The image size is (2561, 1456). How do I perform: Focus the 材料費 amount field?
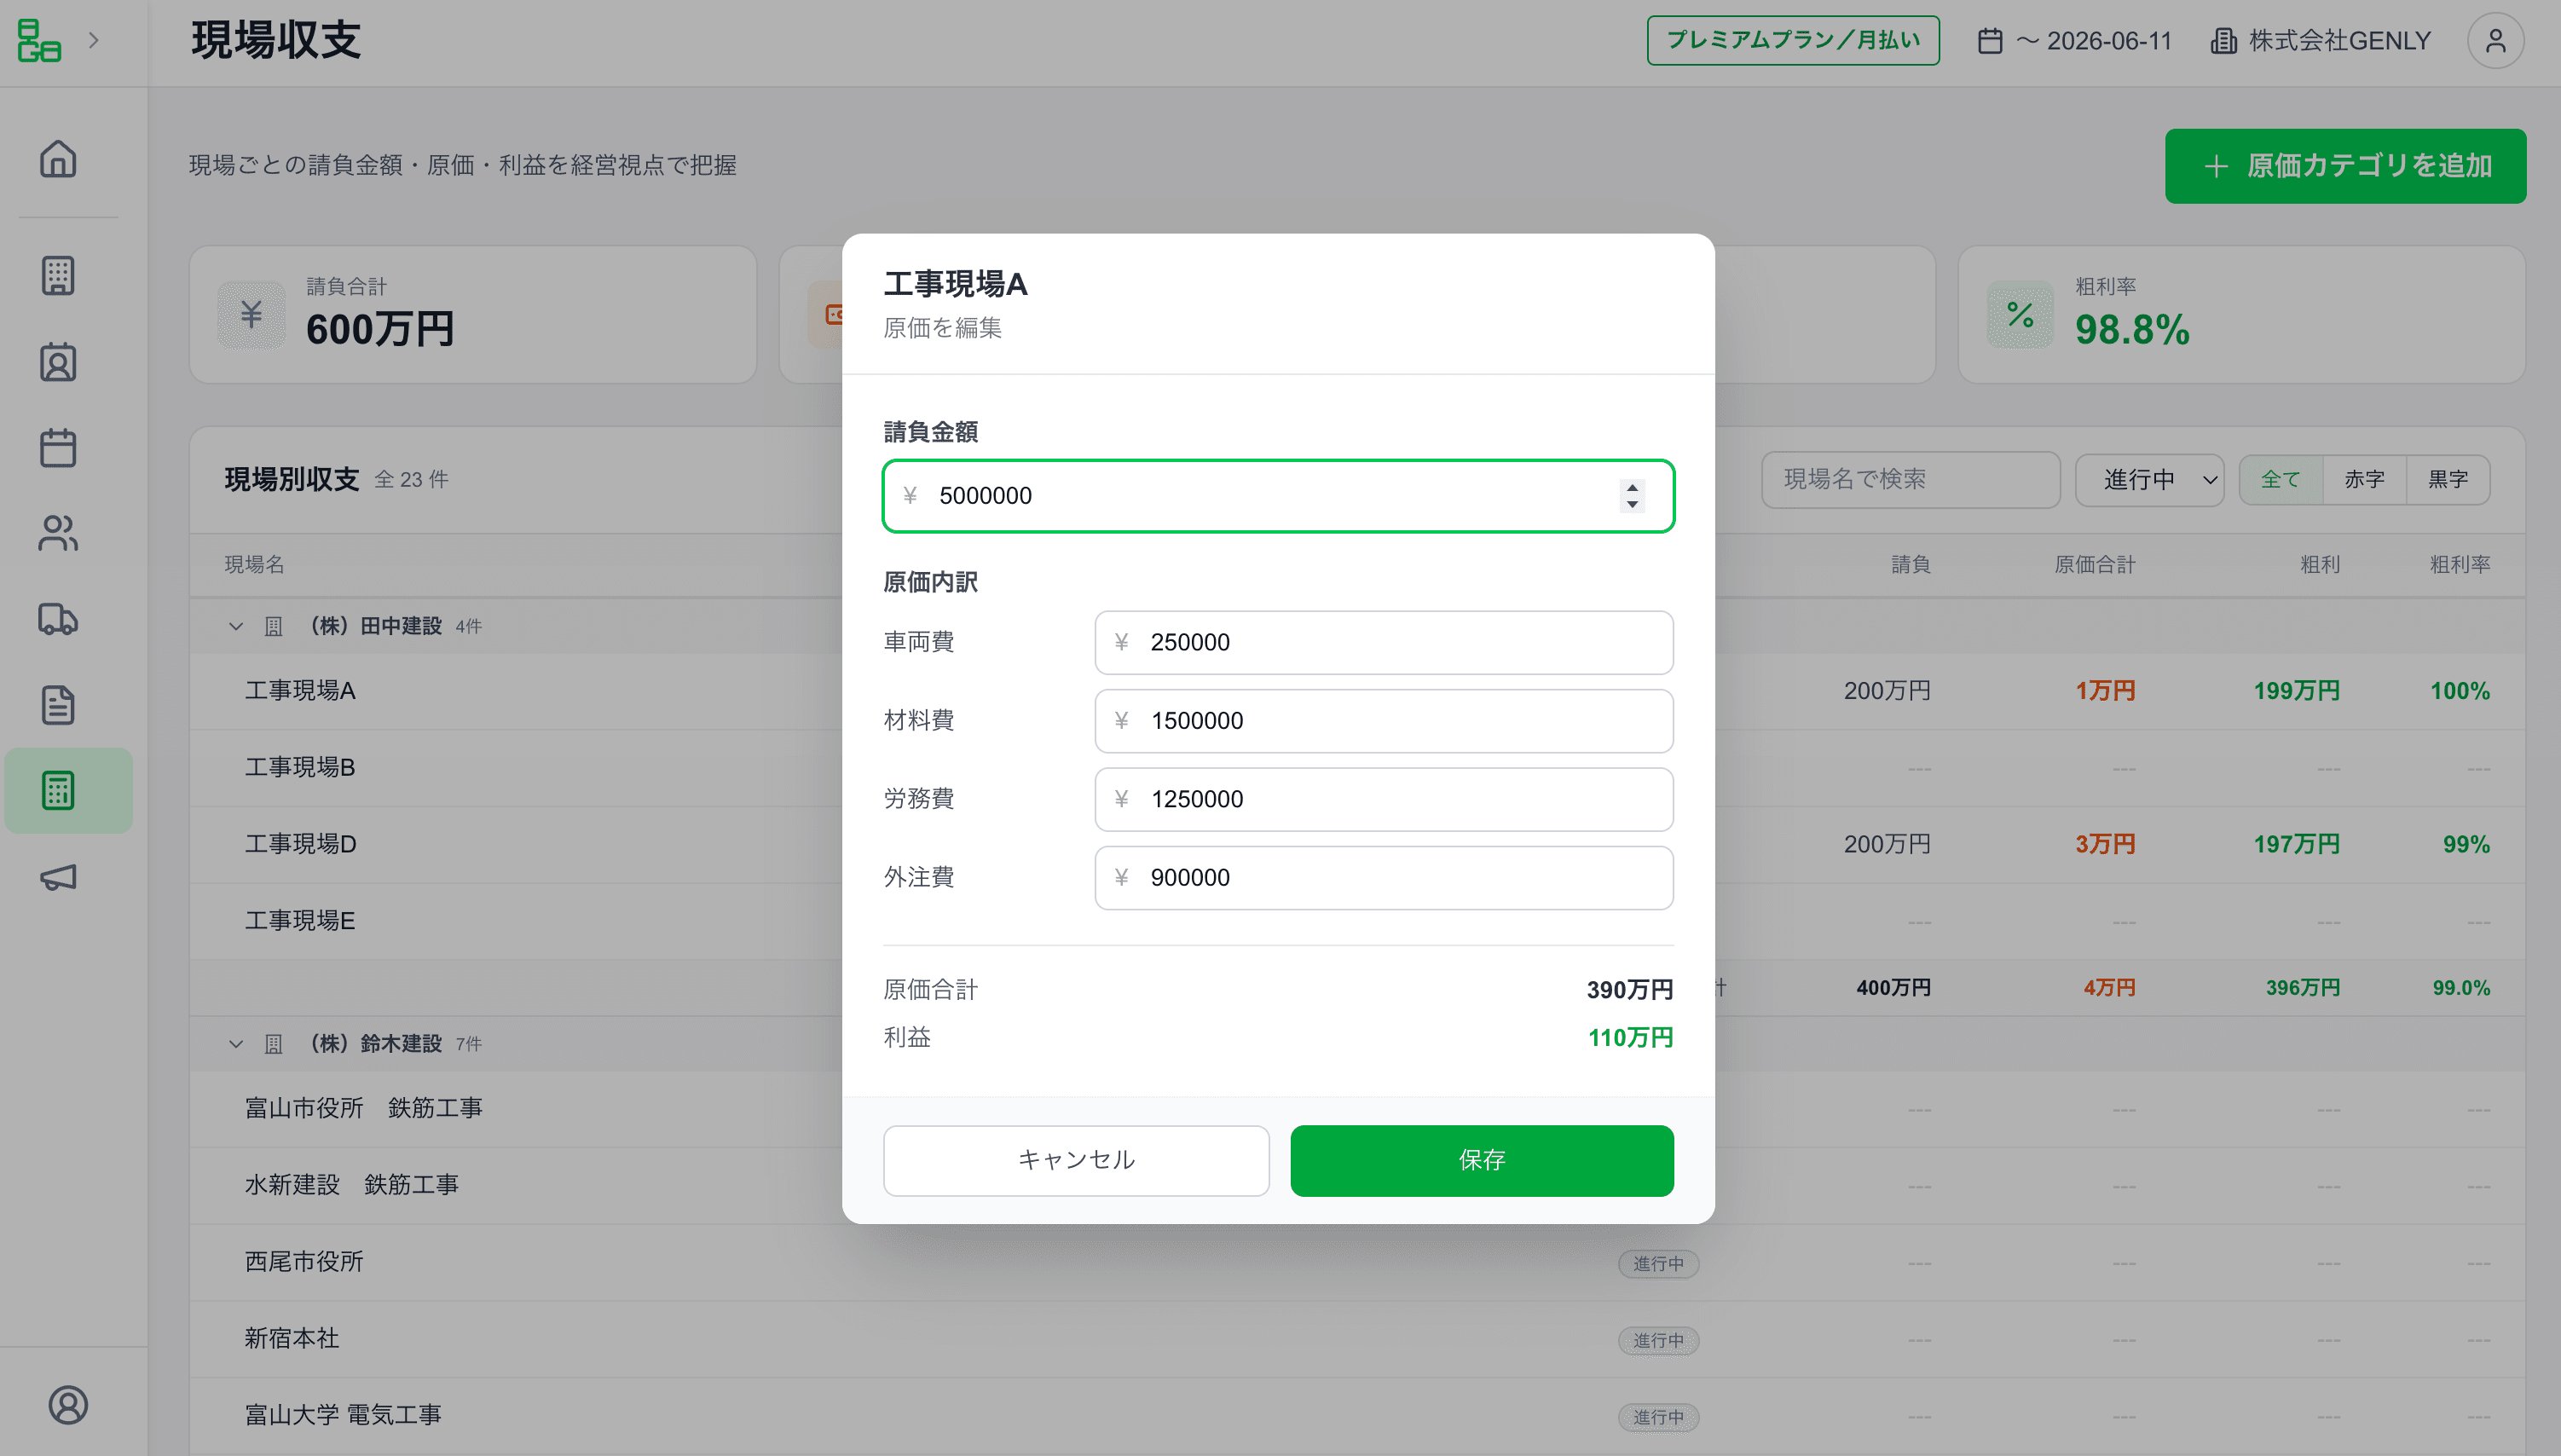click(x=1383, y=721)
